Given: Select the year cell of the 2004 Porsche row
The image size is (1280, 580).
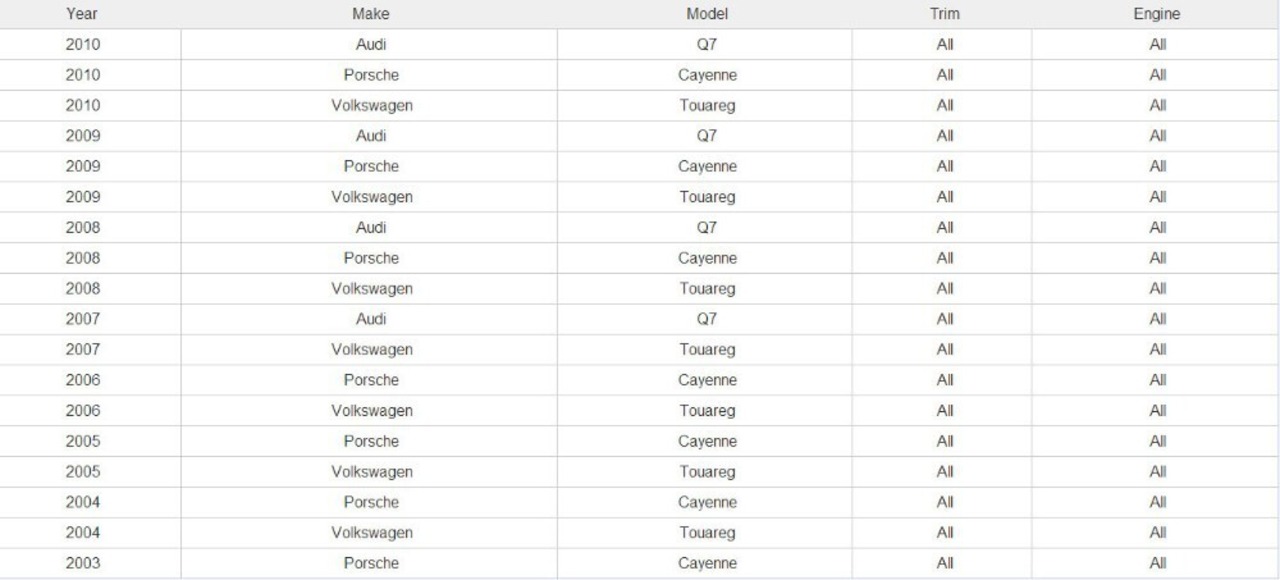Looking at the screenshot, I should pyautogui.click(x=83, y=502).
